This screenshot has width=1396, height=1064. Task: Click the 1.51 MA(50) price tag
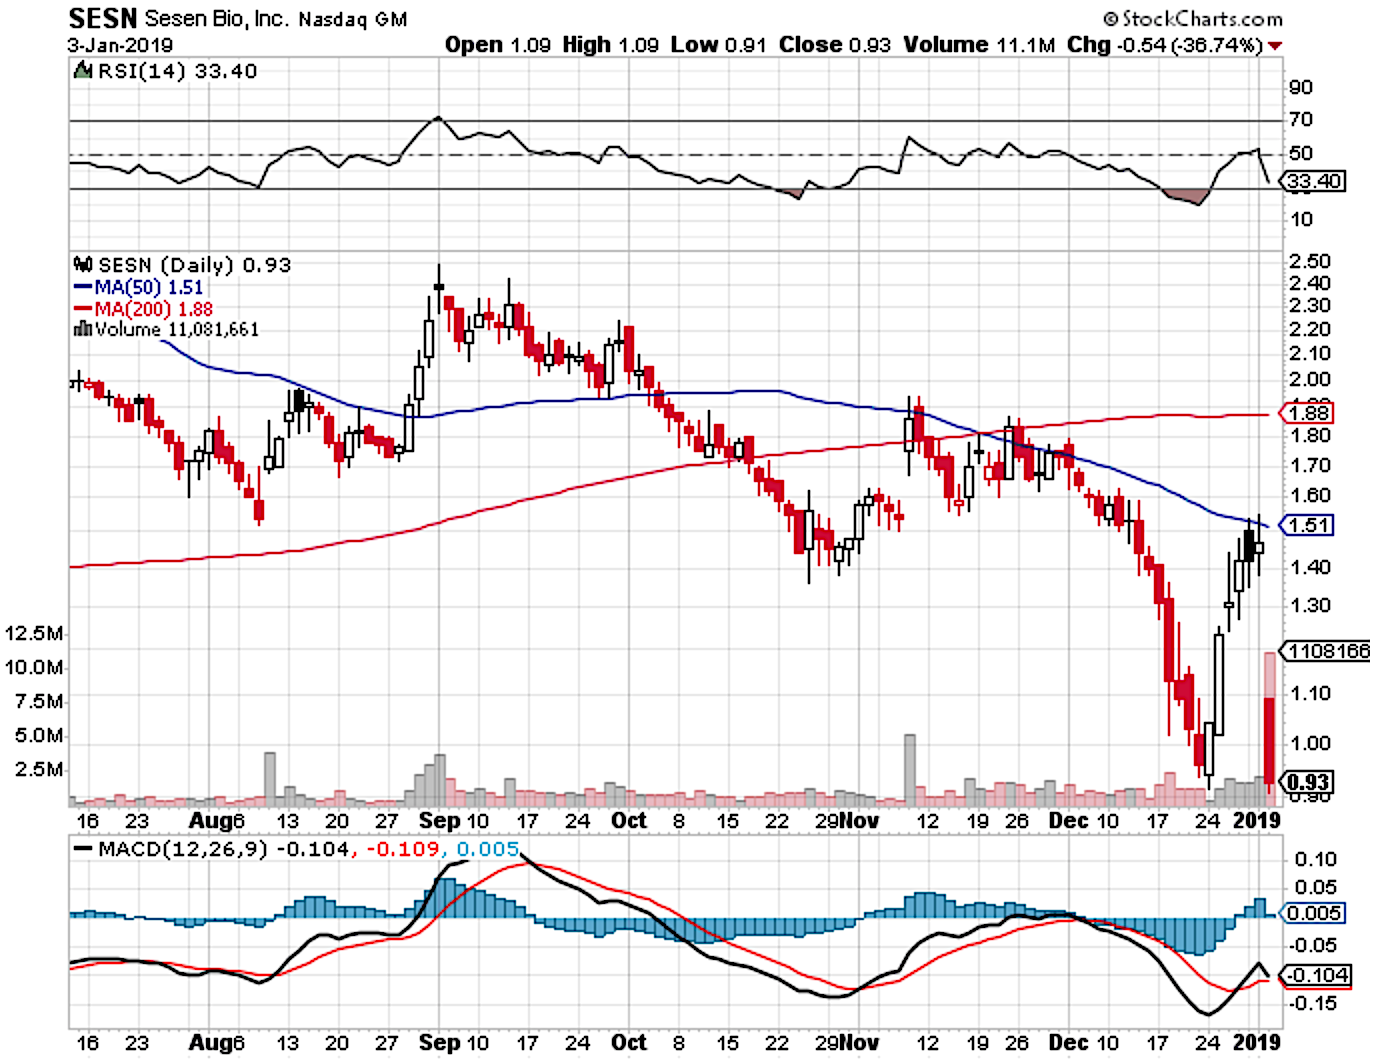coord(1307,525)
